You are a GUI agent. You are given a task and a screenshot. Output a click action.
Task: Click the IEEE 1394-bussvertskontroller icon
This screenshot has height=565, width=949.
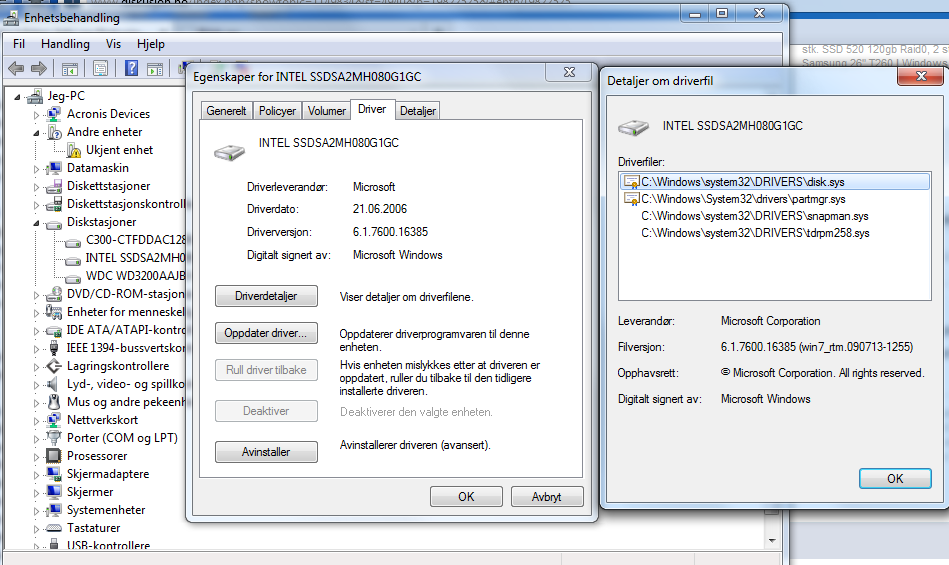coord(54,348)
